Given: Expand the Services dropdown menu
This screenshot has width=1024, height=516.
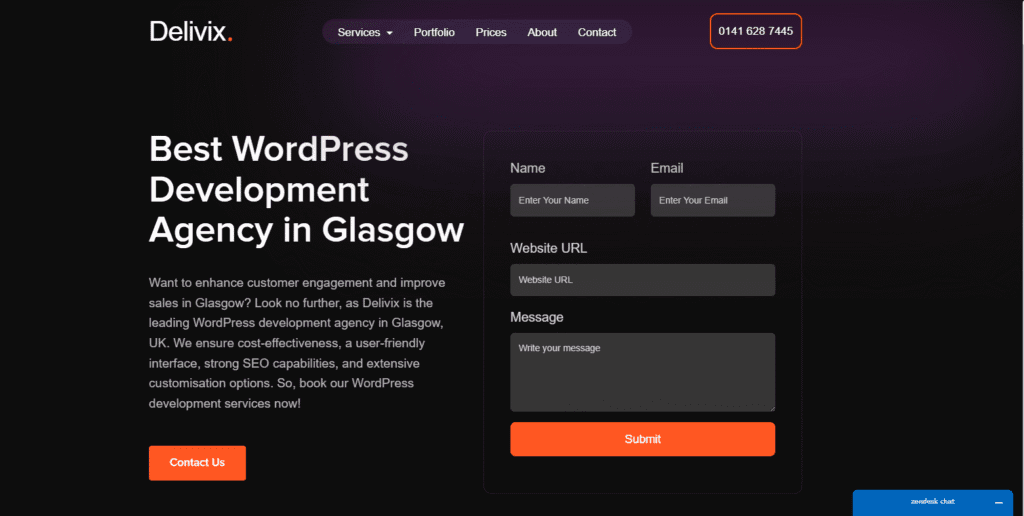Looking at the screenshot, I should tap(365, 32).
